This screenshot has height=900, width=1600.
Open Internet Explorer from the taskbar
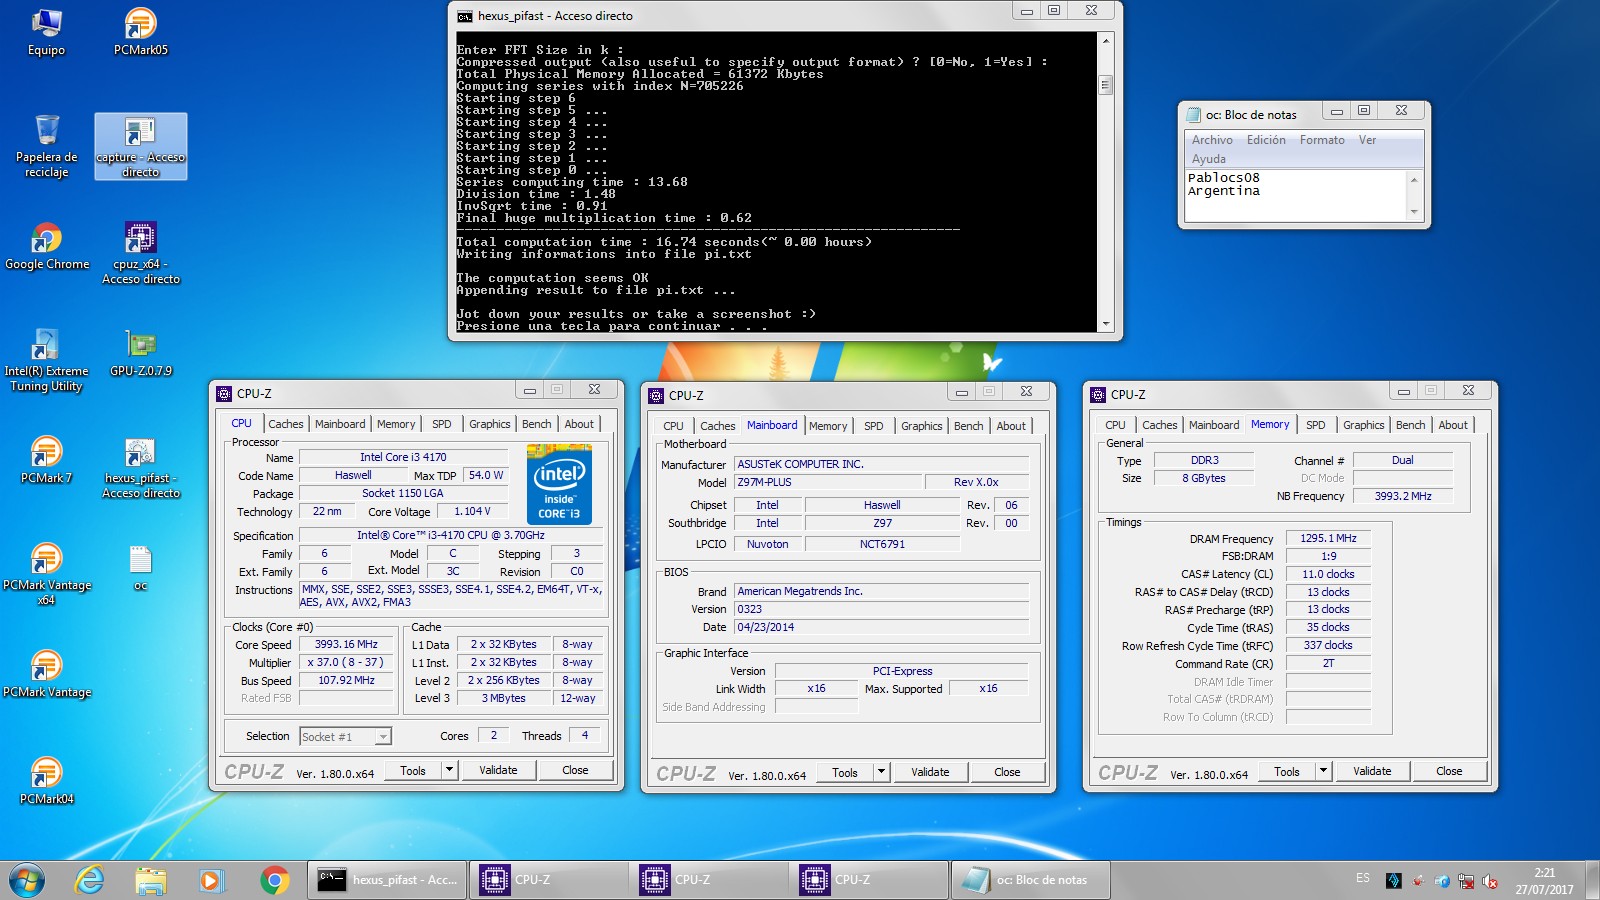tap(89, 880)
